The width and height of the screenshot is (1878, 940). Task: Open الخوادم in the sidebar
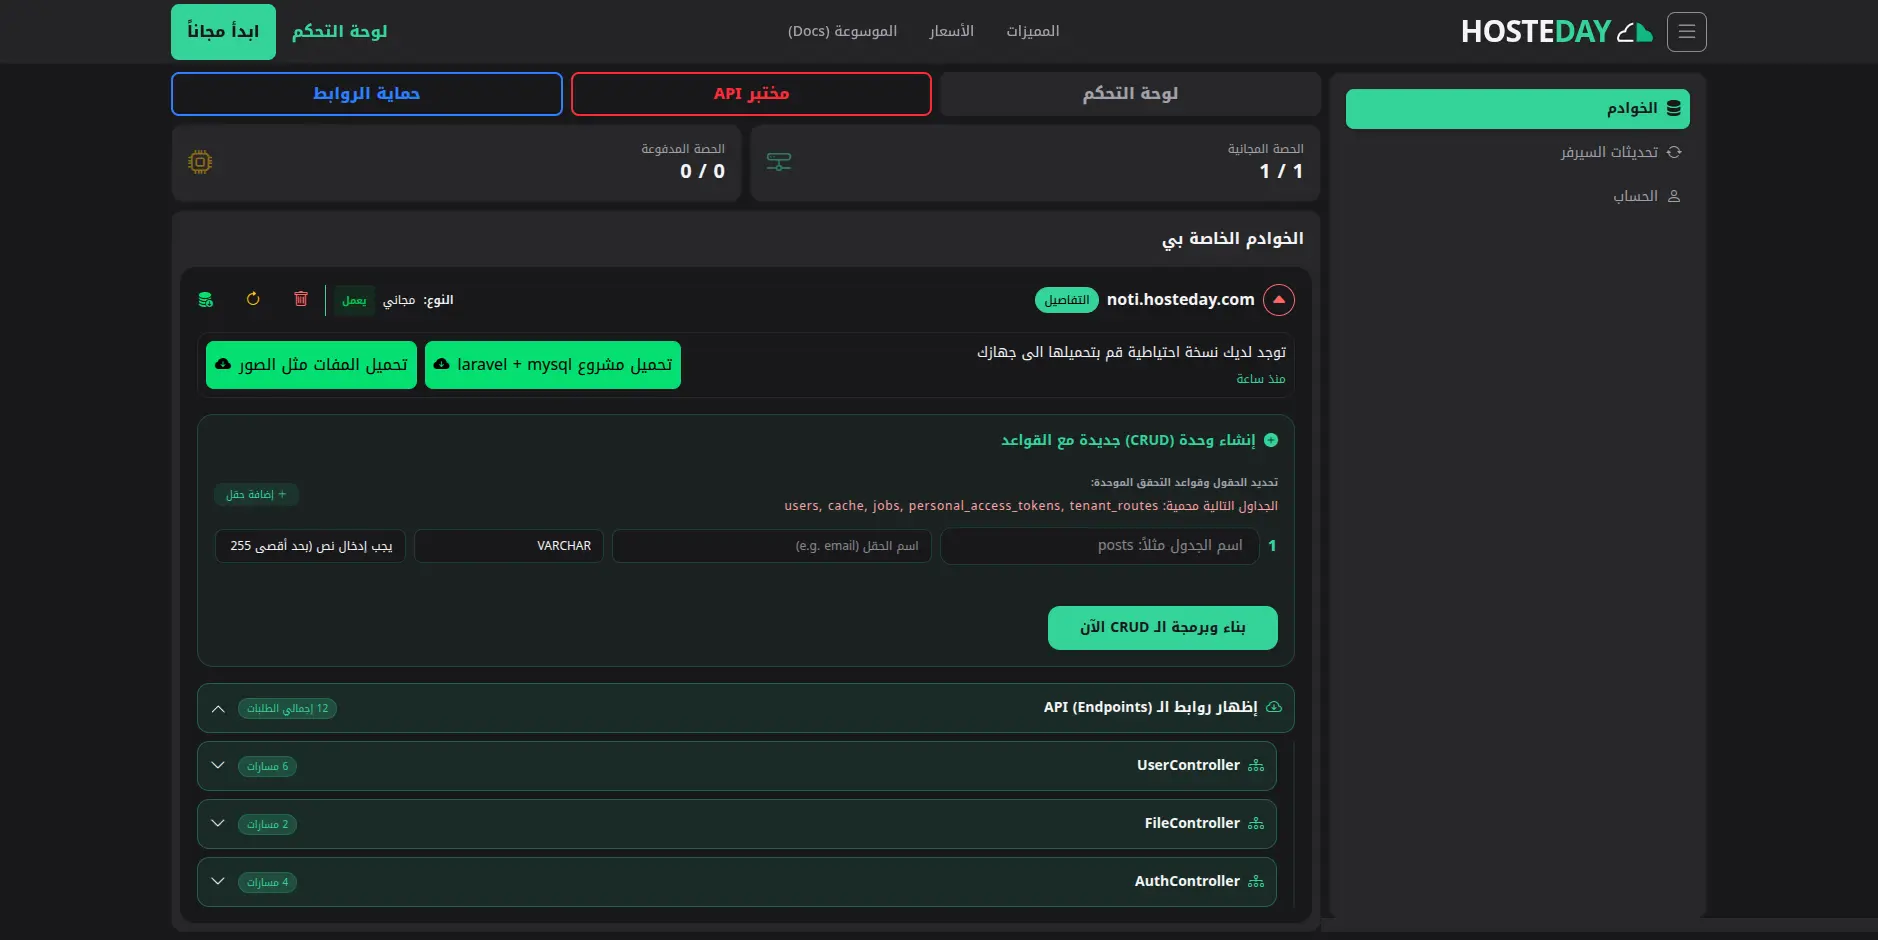pyautogui.click(x=1518, y=109)
